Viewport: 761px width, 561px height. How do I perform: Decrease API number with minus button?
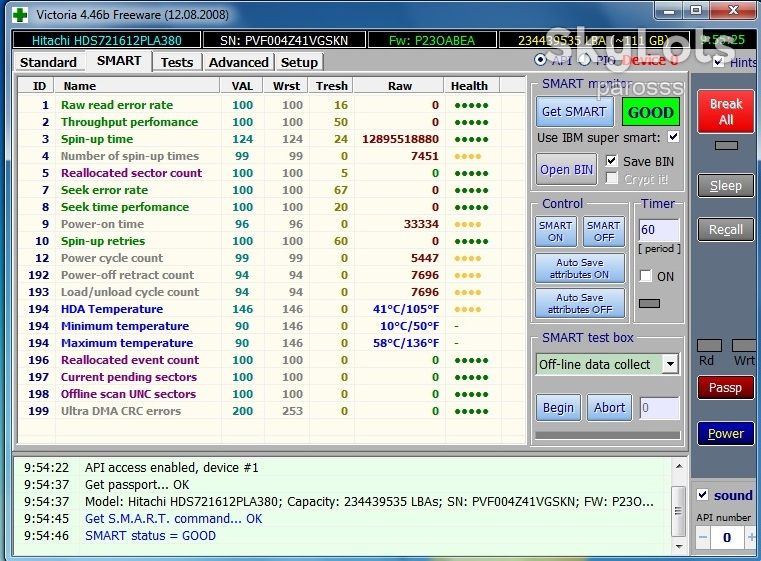point(703,537)
